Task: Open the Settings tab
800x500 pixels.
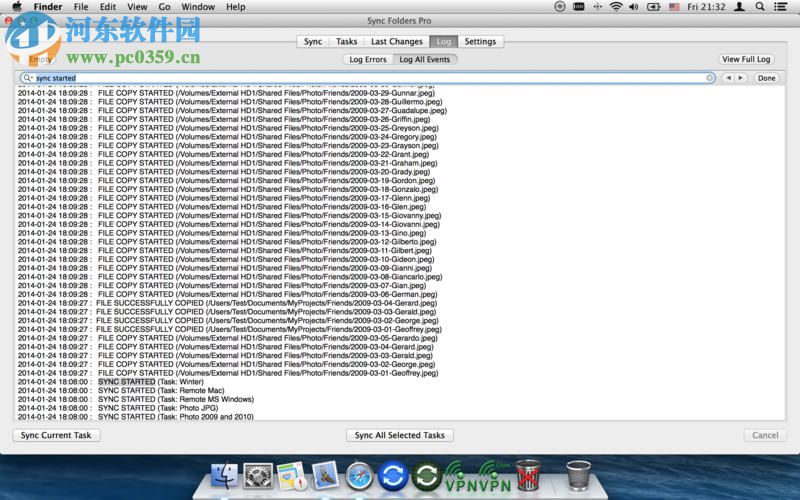Action: tap(480, 41)
